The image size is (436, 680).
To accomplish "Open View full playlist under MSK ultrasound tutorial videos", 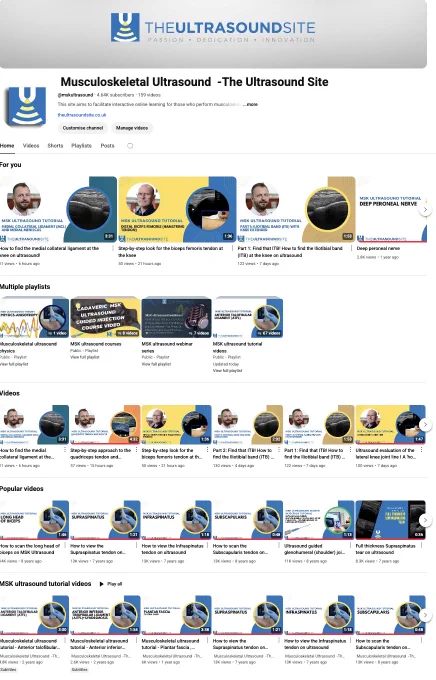I will tap(227, 370).
